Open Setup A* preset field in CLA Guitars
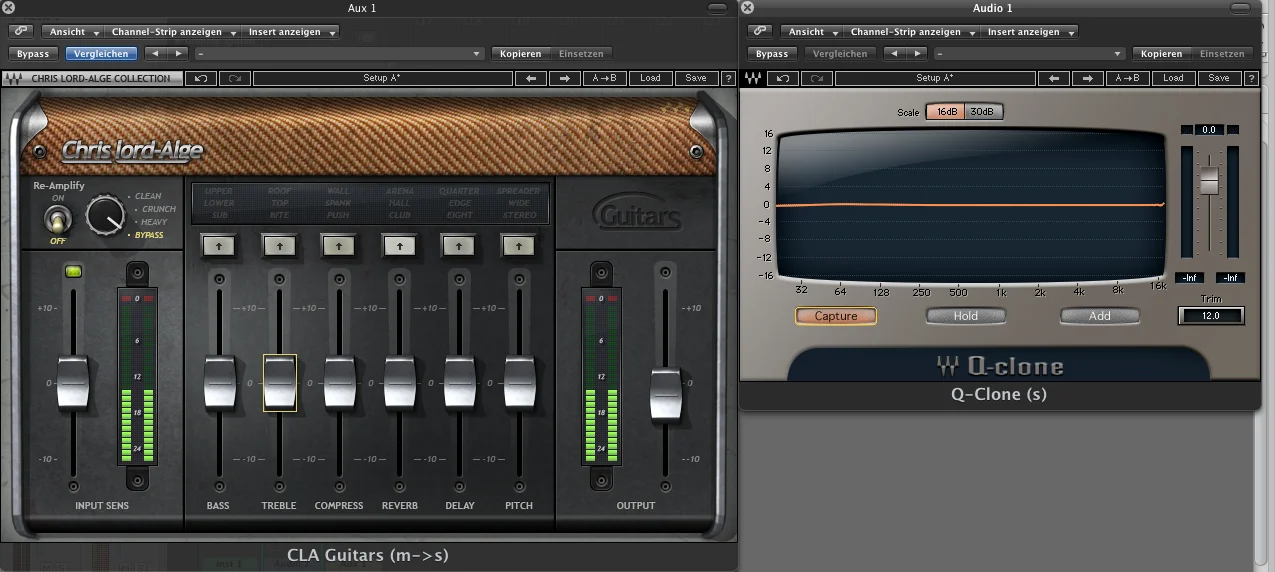This screenshot has width=1275, height=572. (x=382, y=78)
